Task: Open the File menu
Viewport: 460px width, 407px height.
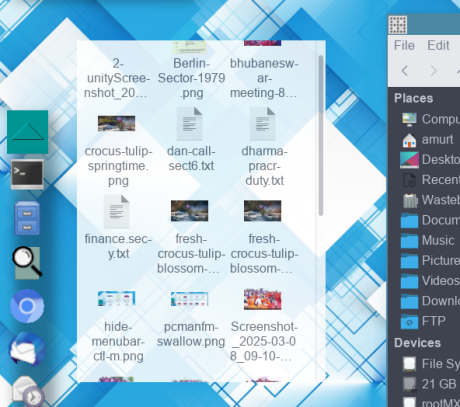Action: (404, 45)
